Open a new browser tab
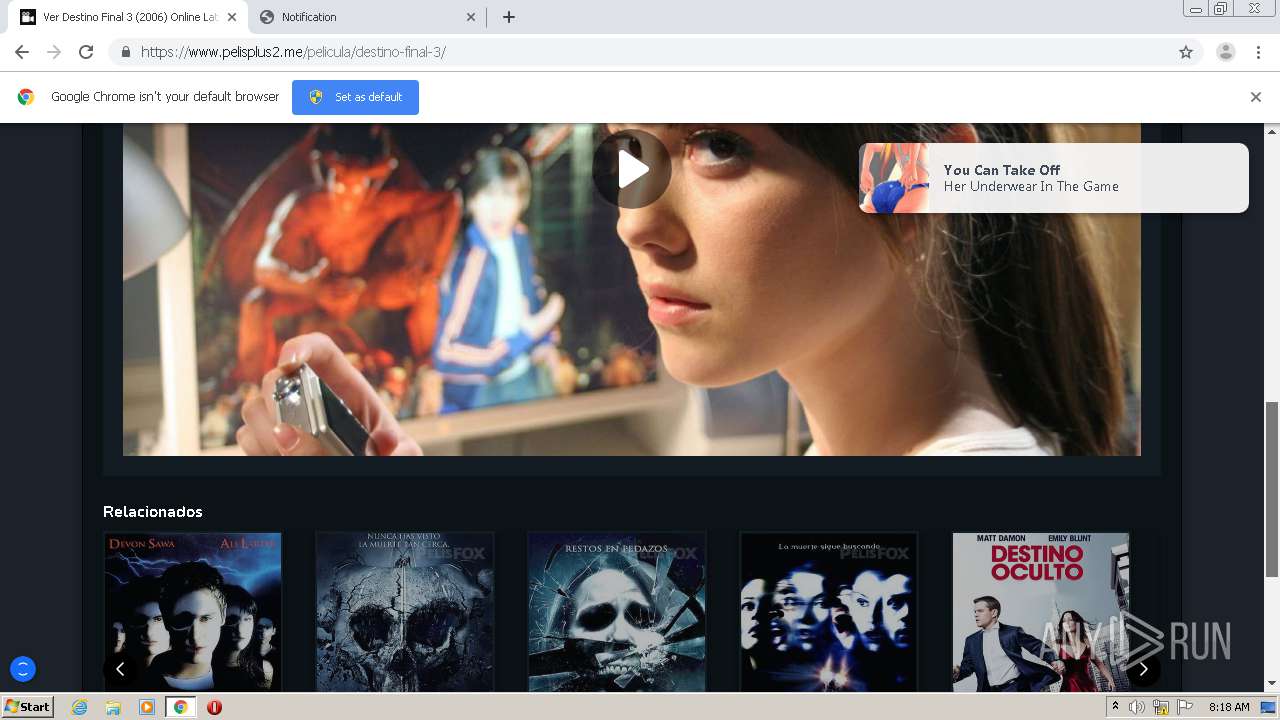 pyautogui.click(x=508, y=17)
